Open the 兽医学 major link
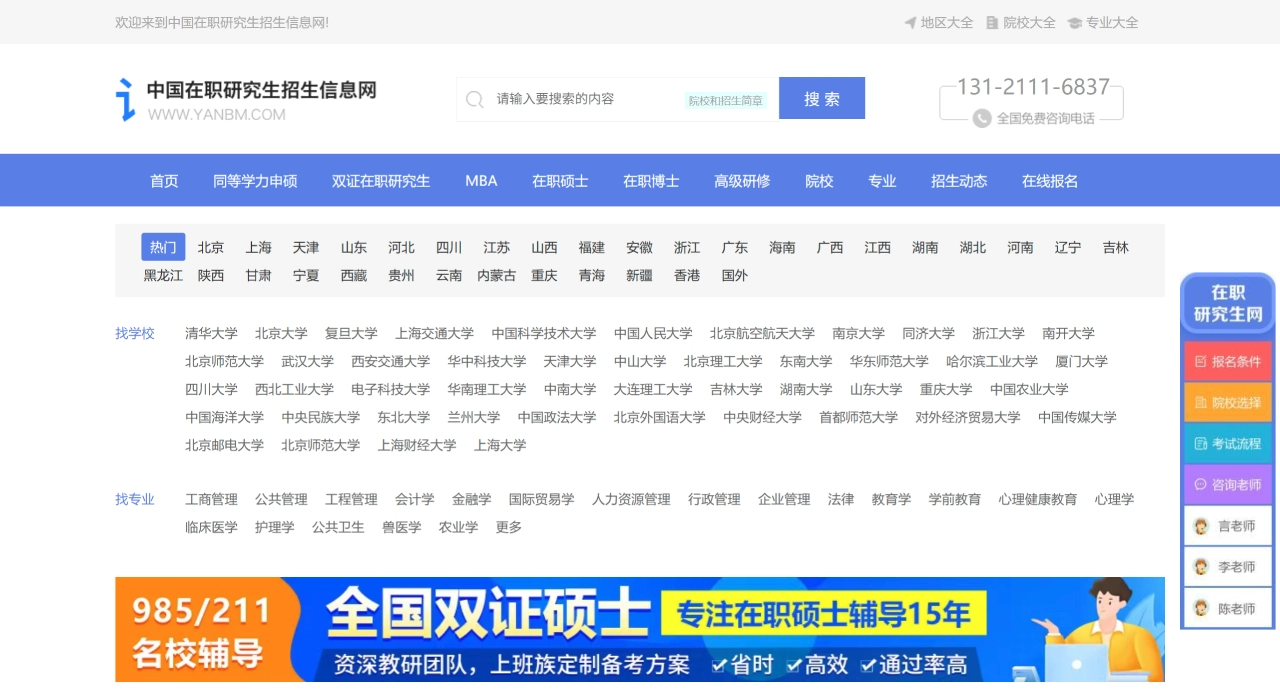 click(x=401, y=527)
